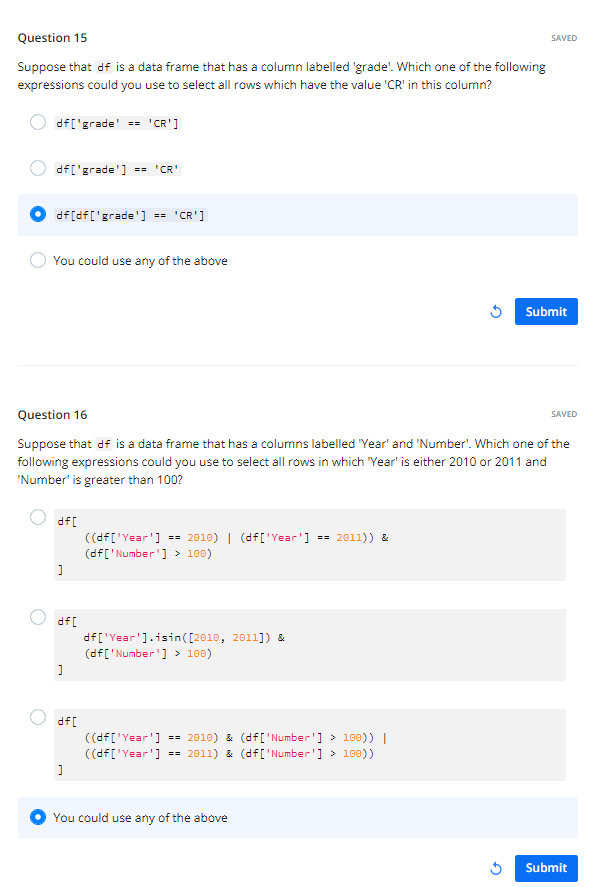Select option df['grade' == 'CR']
Screen dimensions: 595x887
pyautogui.click(x=38, y=122)
